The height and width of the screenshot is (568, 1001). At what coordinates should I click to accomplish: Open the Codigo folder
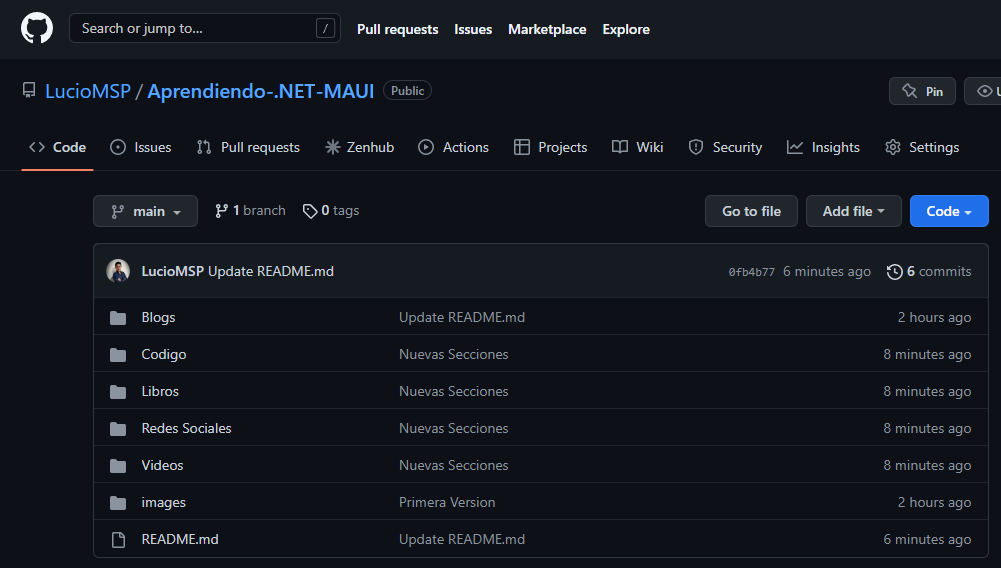pyautogui.click(x=164, y=355)
